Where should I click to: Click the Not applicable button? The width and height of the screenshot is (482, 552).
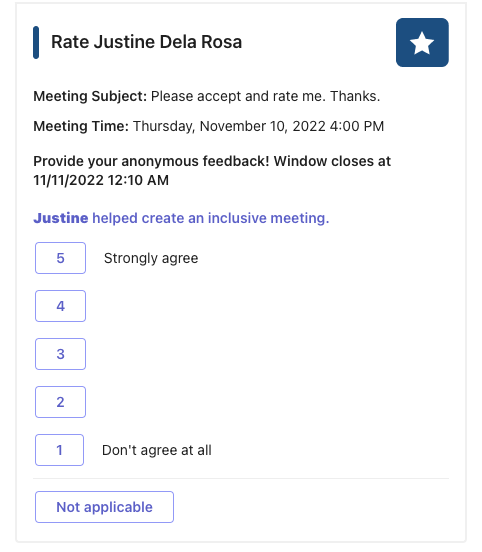104,507
